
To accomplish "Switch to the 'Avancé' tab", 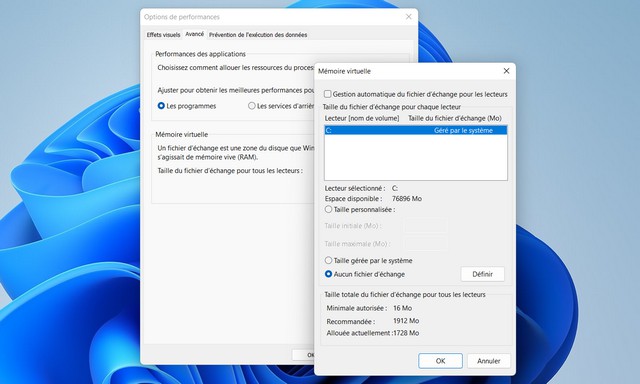I will coord(195,34).
